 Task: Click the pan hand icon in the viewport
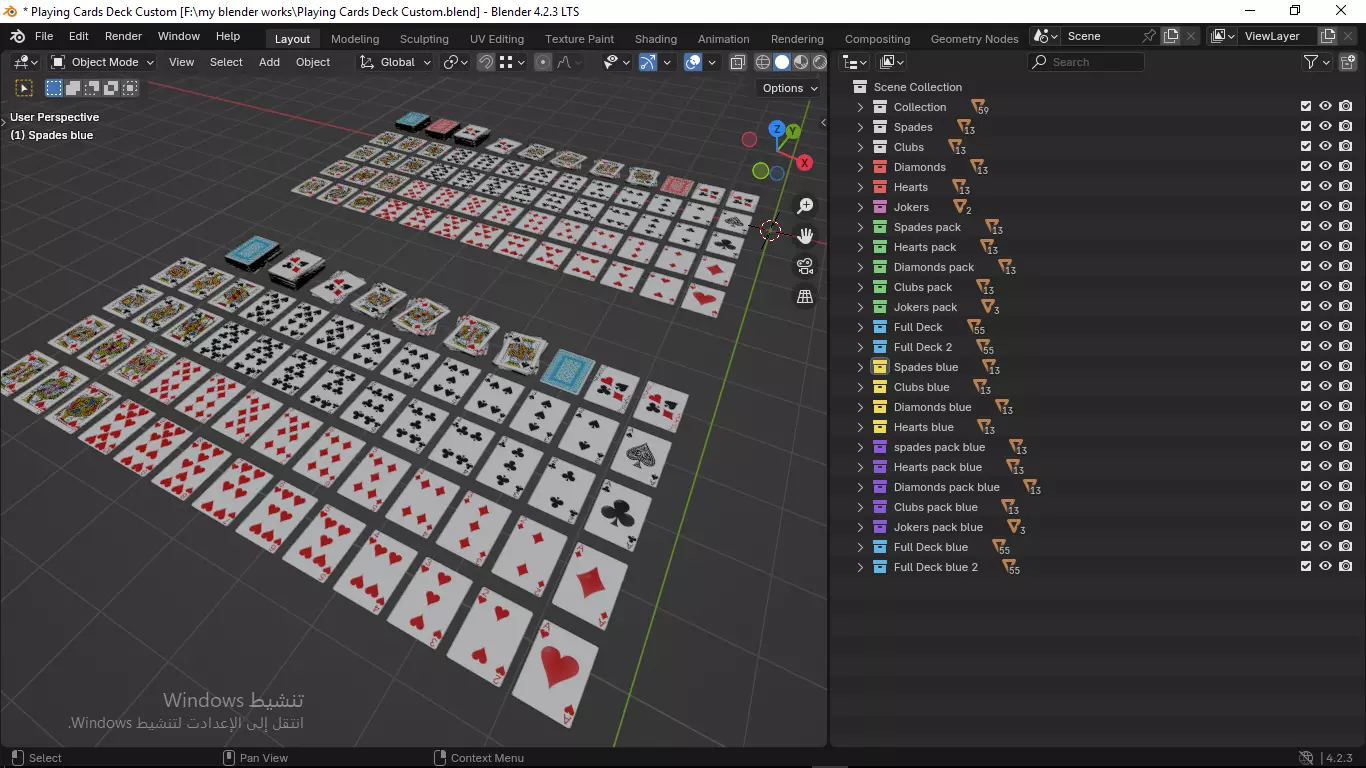point(805,236)
